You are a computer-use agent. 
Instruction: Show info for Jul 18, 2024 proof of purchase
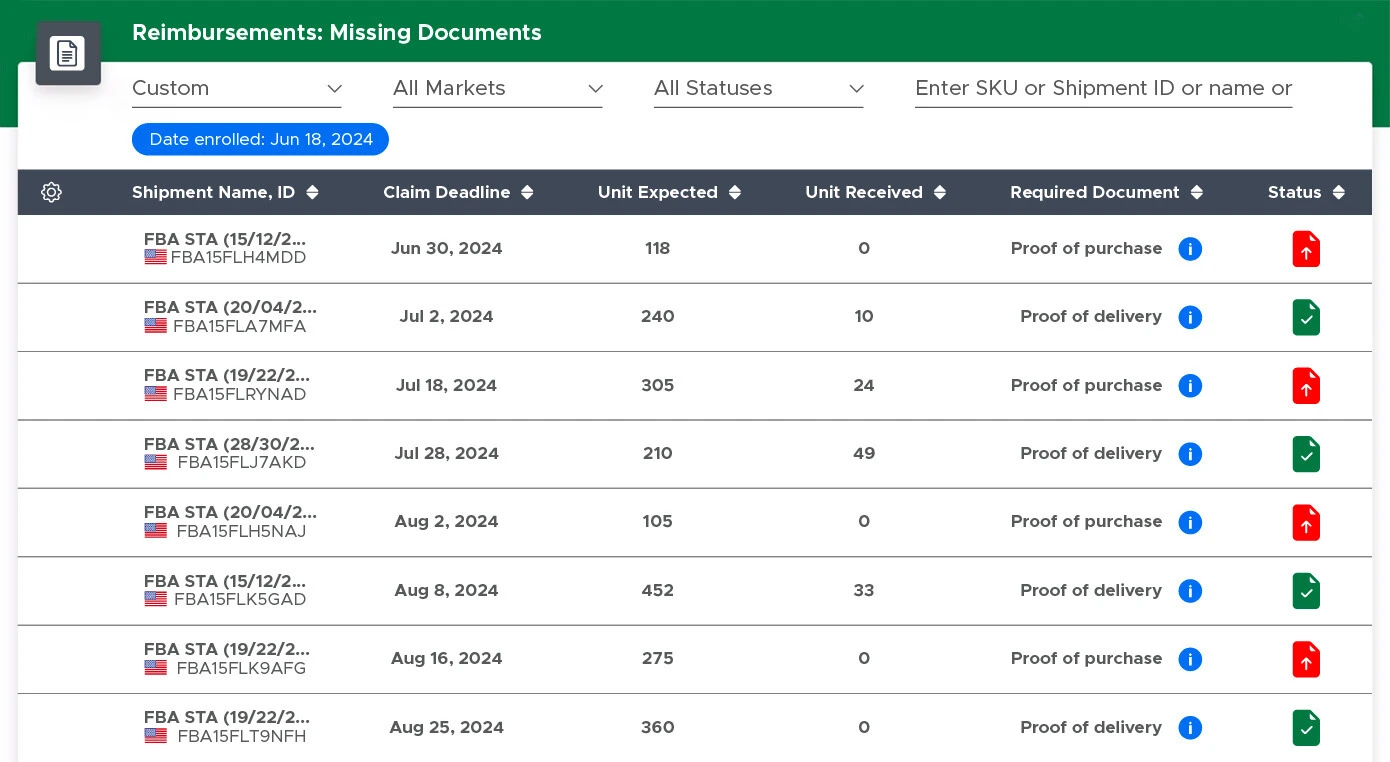[1190, 386]
